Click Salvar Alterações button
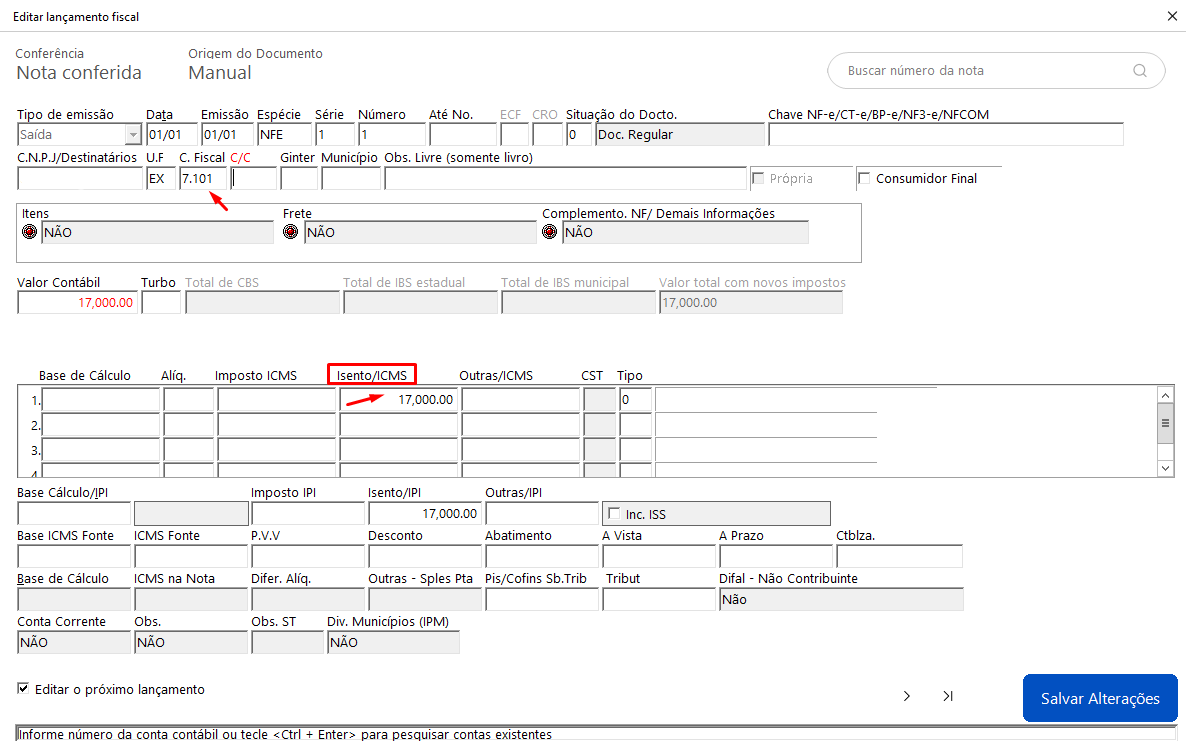 click(x=1100, y=698)
